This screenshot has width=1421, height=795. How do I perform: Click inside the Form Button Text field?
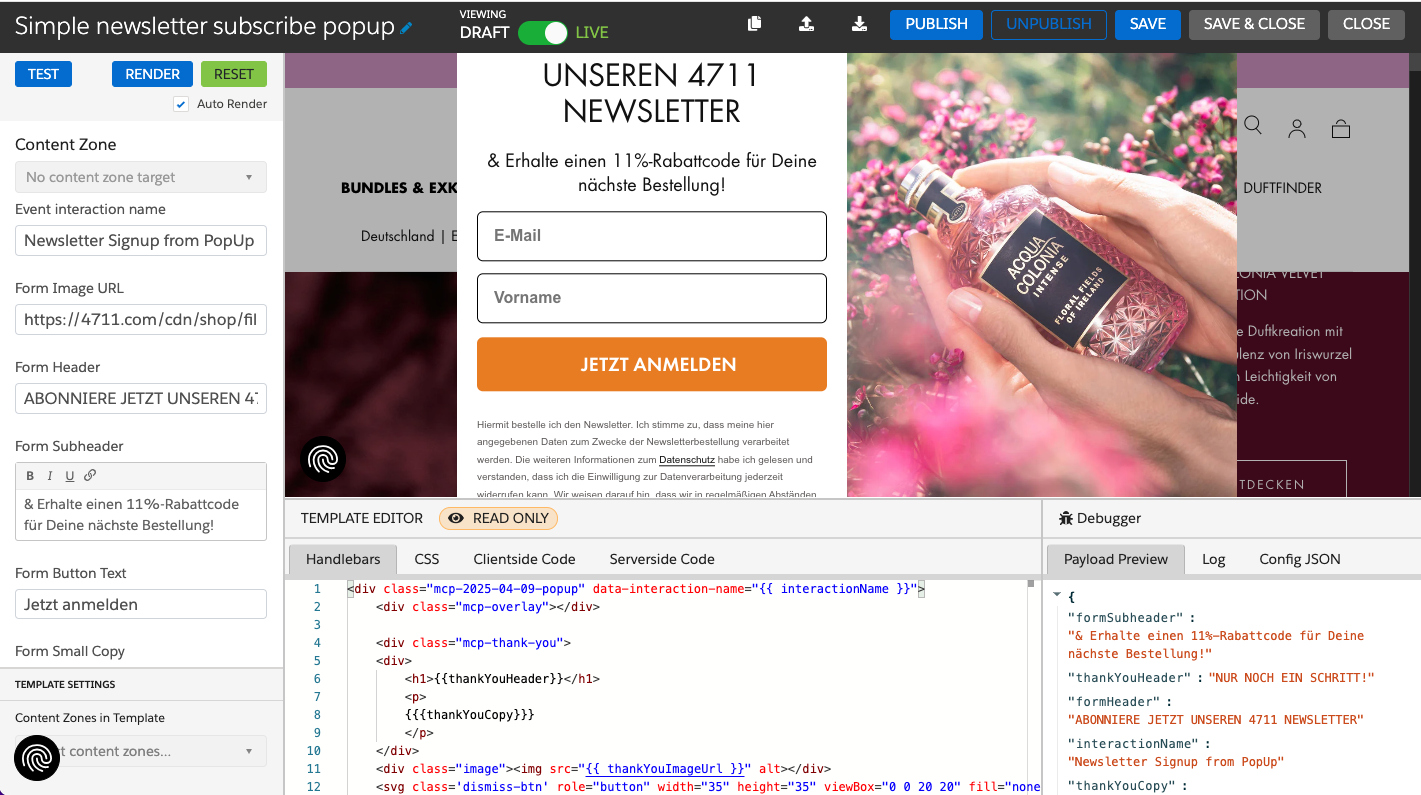tap(140, 604)
